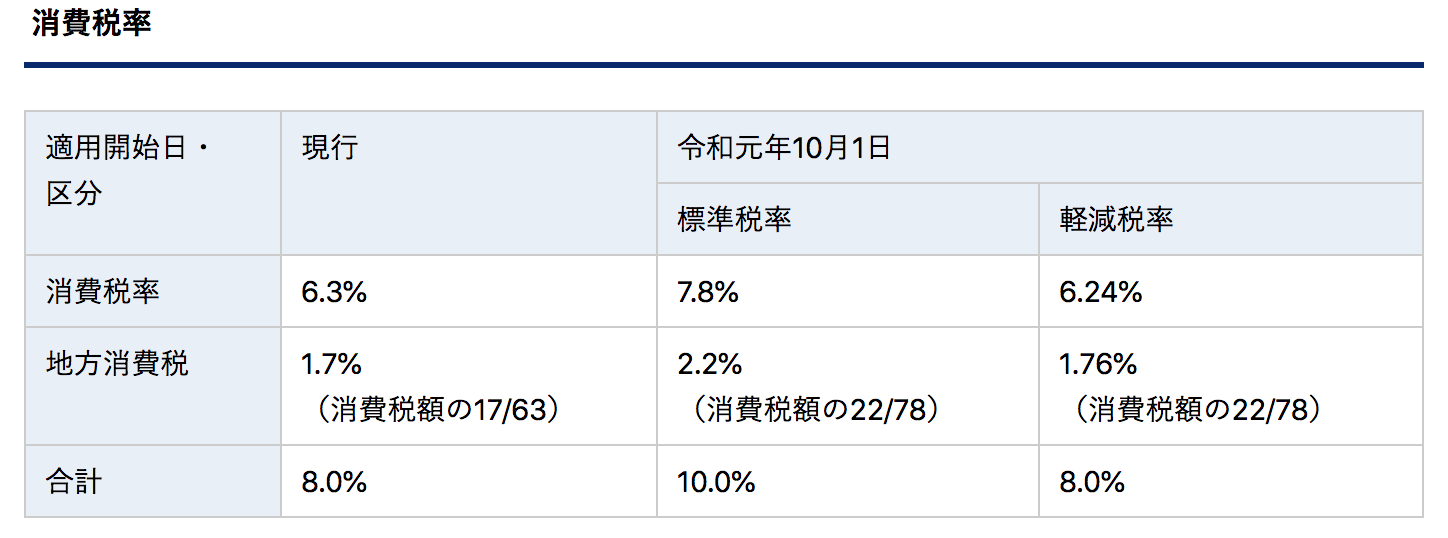Click the 地方消費税 row label

pyautogui.click(x=117, y=363)
